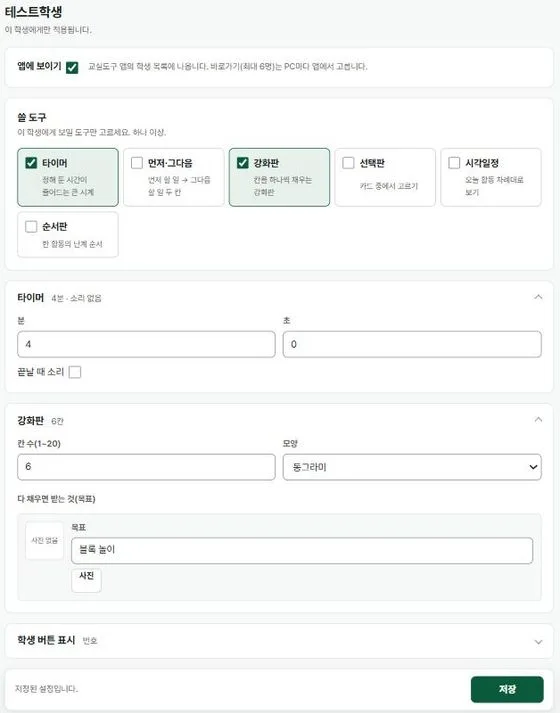
Task: Click the 분 minutes input field
Action: point(146,344)
